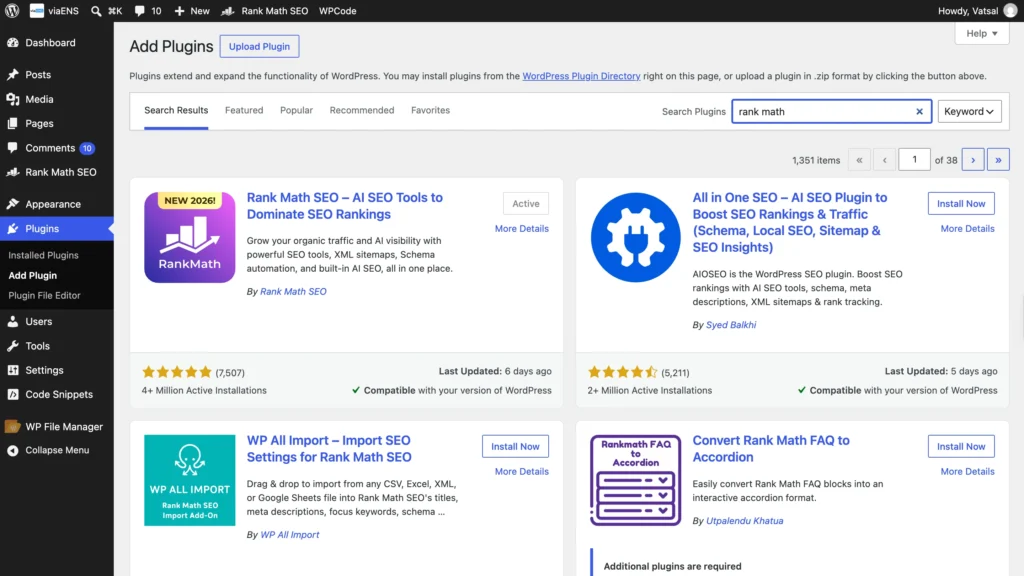Install the All in One SEO plugin
Image resolution: width=1024 pixels, height=576 pixels.
click(x=961, y=204)
